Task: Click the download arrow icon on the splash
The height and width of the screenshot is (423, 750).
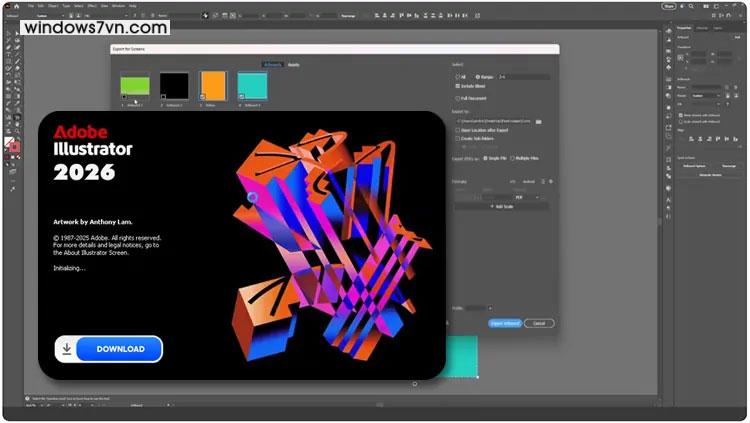Action: (67, 349)
